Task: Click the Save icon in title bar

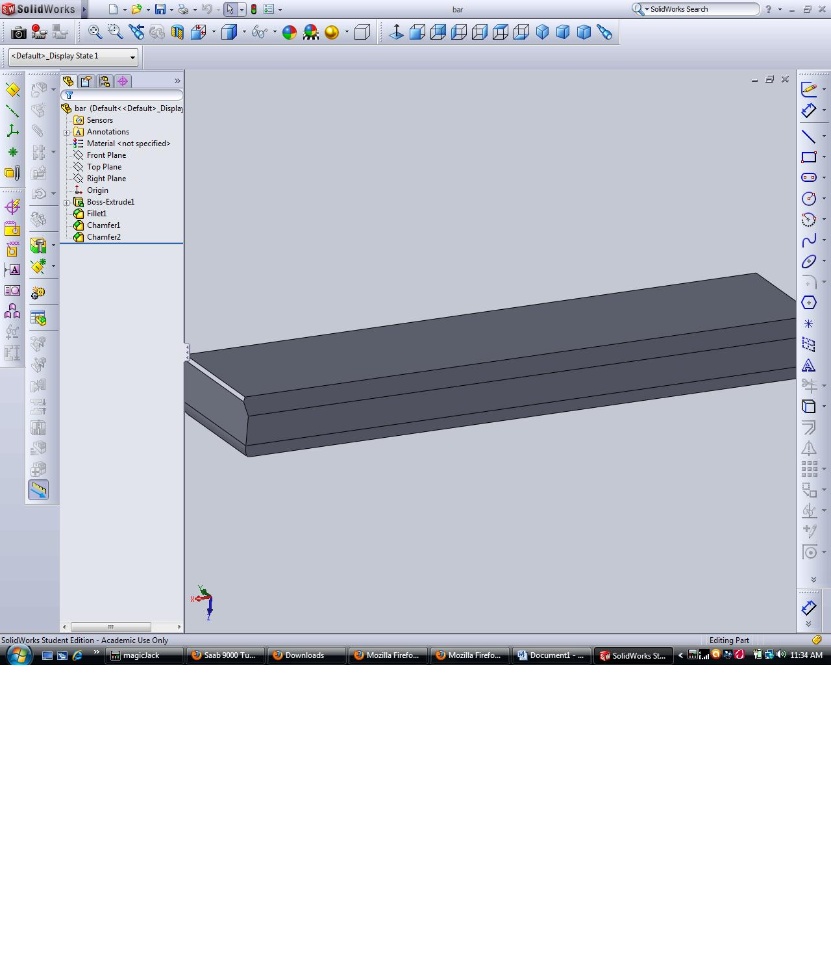Action: click(x=160, y=9)
